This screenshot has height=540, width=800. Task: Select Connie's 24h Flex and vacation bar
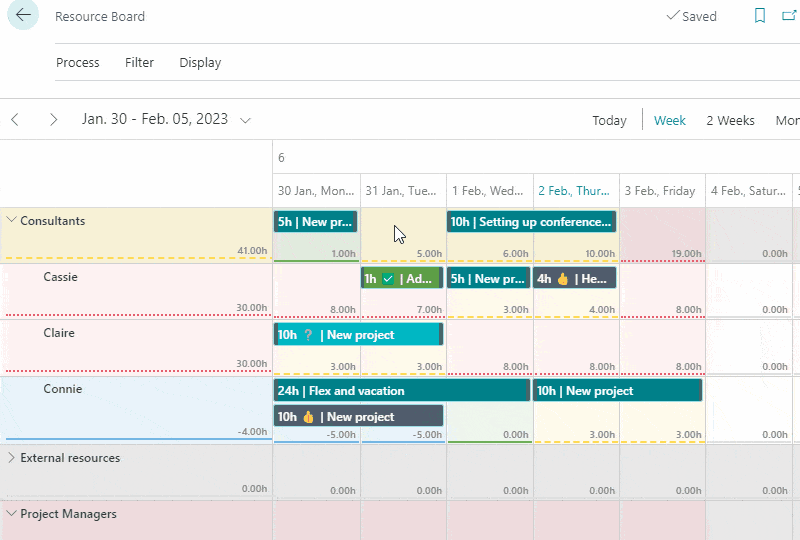[401, 391]
